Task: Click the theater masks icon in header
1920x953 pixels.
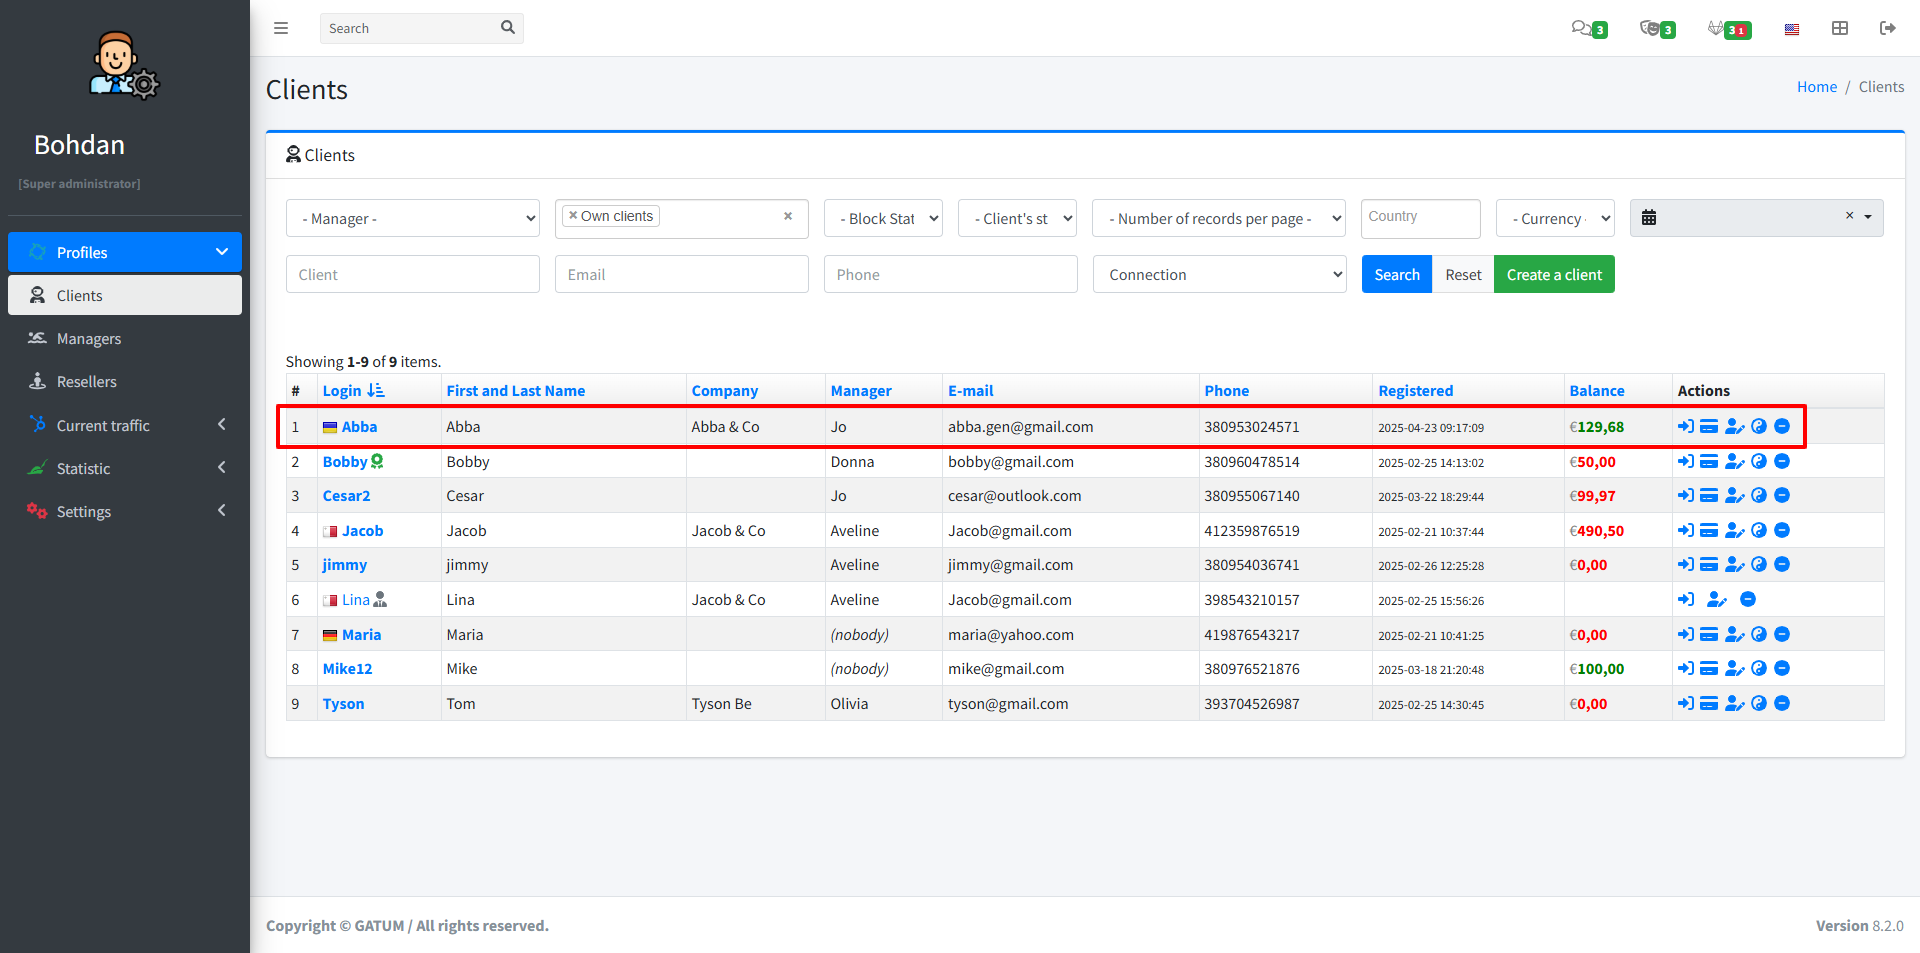Action: (1649, 28)
